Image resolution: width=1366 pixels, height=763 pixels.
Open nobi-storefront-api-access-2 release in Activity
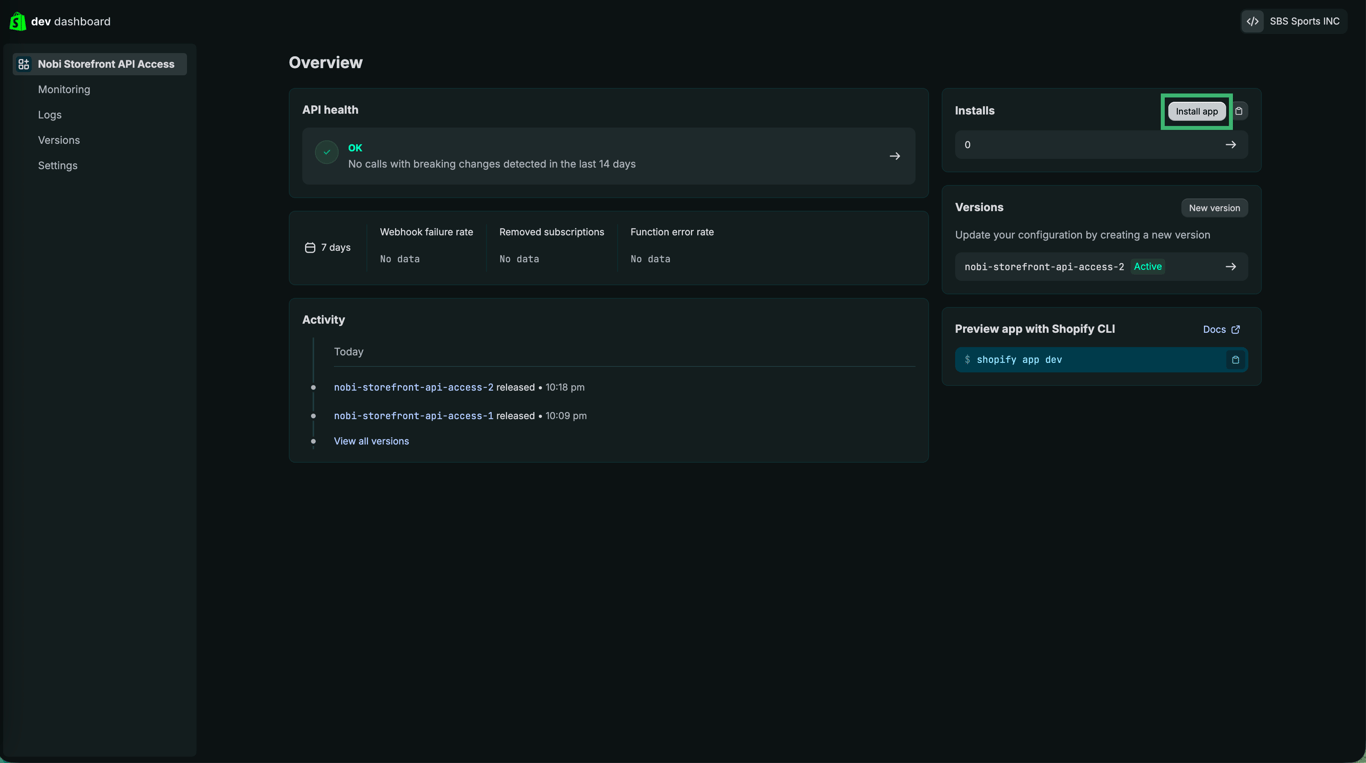(413, 387)
